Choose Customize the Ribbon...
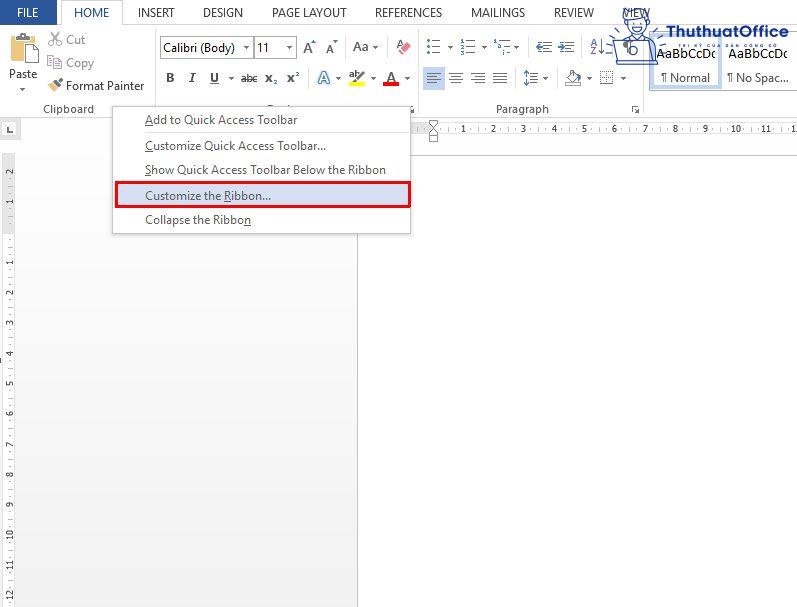The height and width of the screenshot is (607, 797). click(262, 195)
